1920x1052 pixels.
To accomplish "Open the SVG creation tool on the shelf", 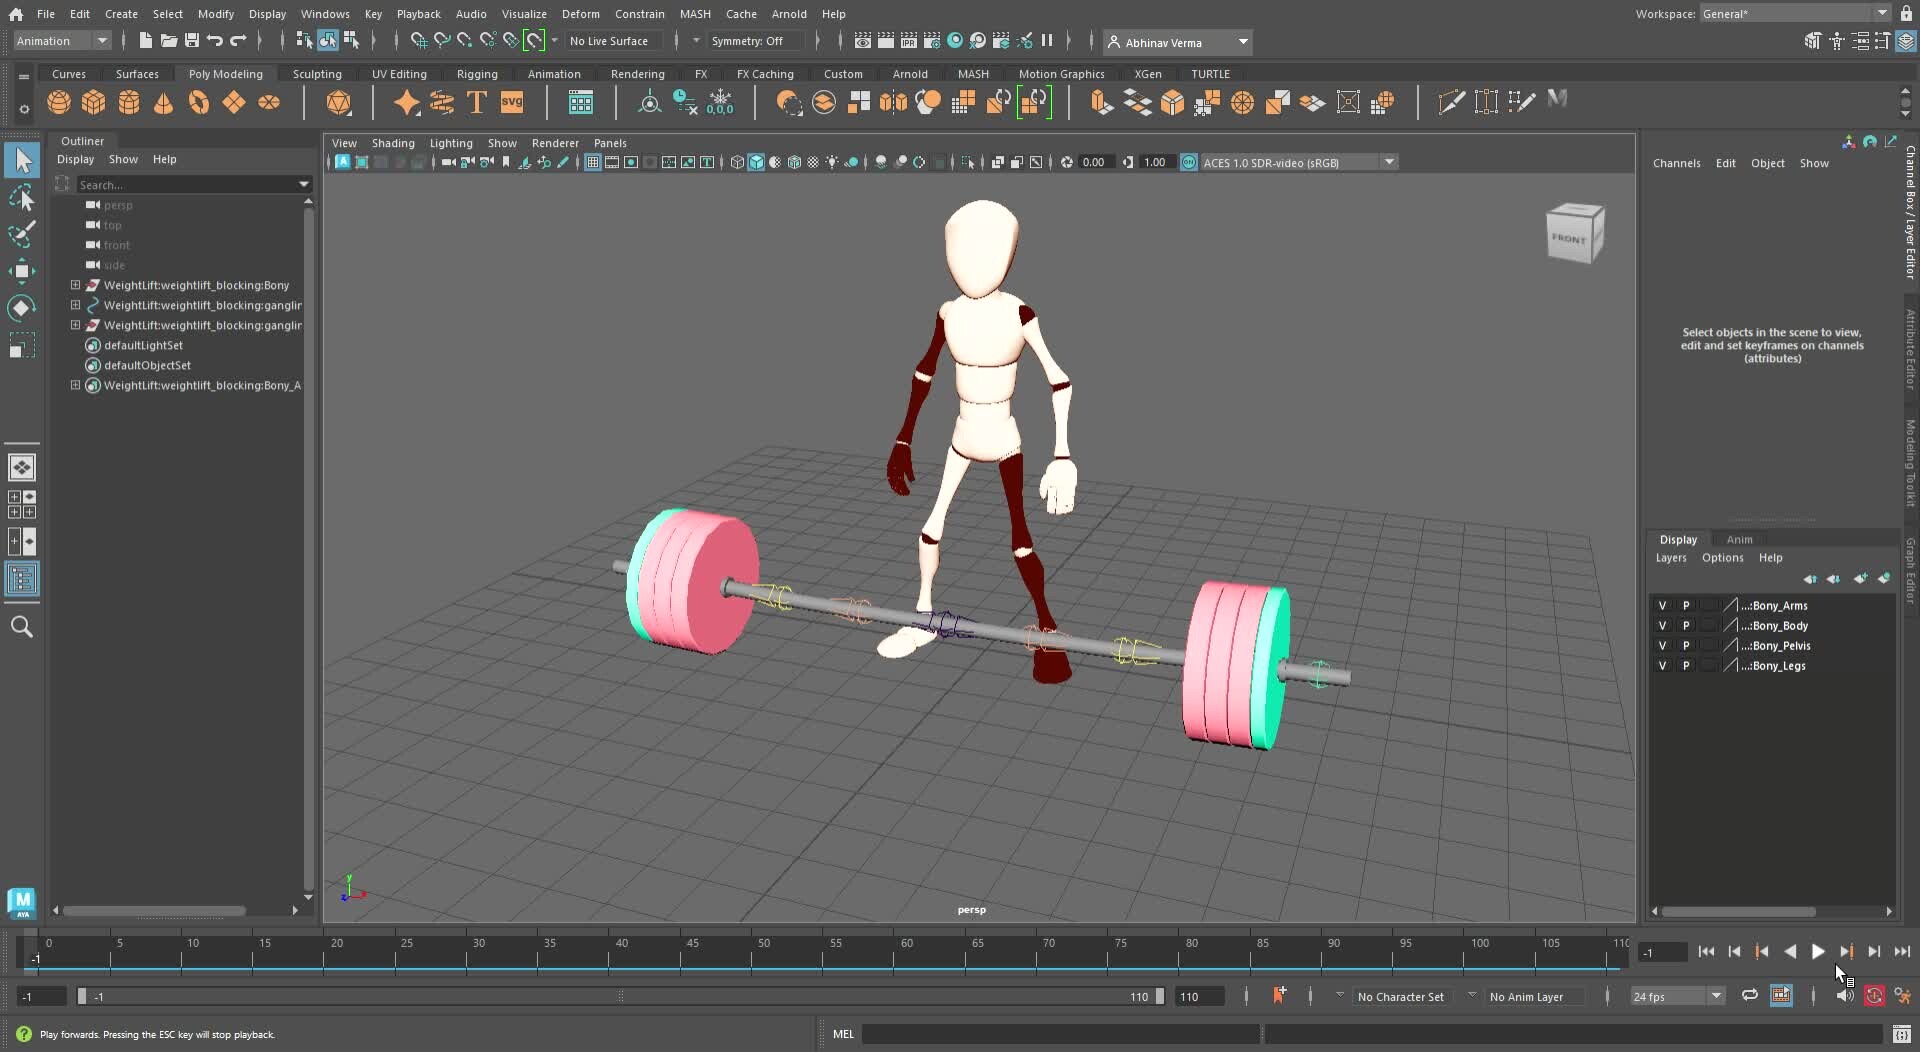I will point(512,102).
